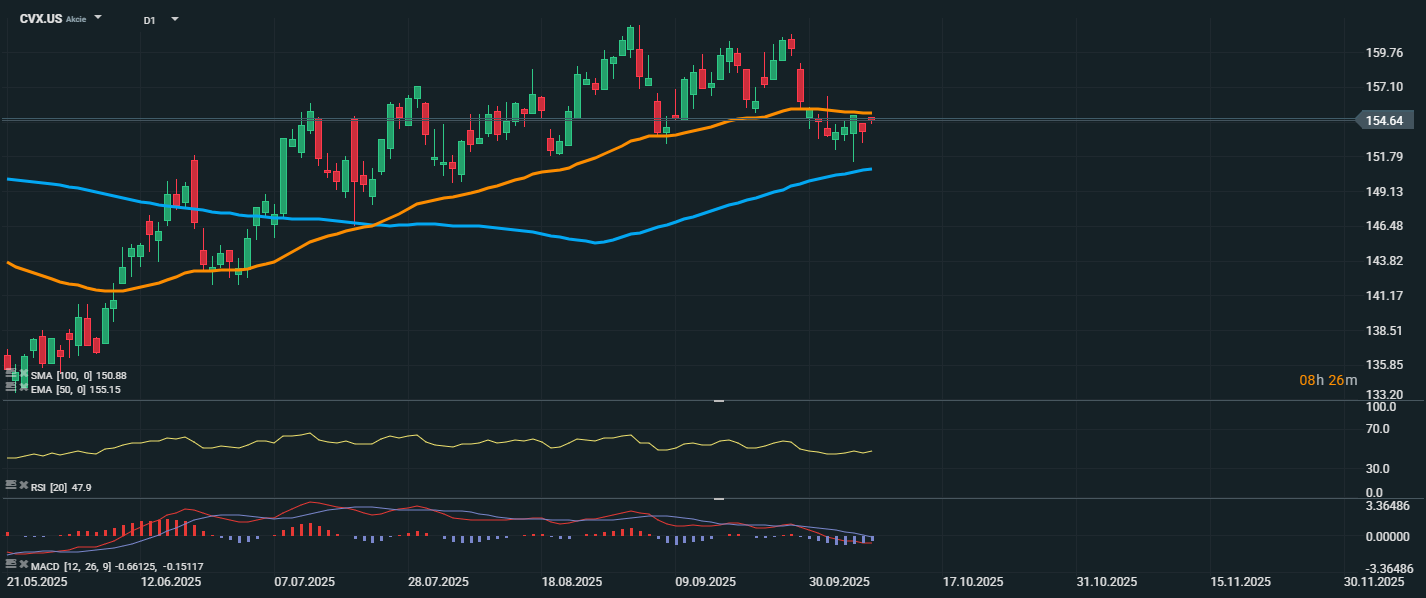Open MACD indicator settings icon
Viewport: 1426px width, 598px height.
[11, 565]
